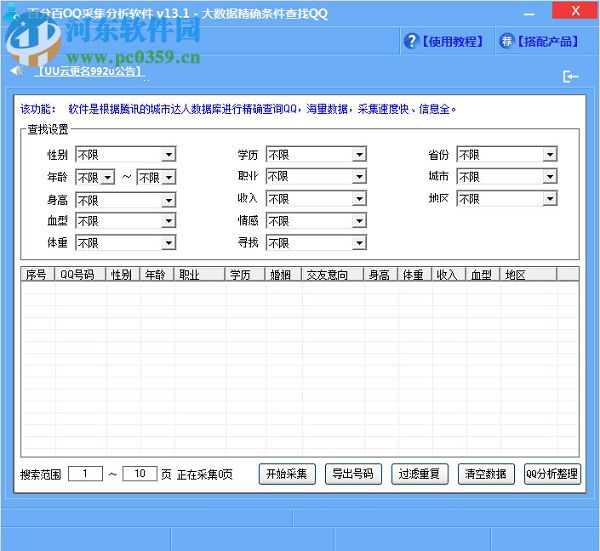The height and width of the screenshot is (551, 600).
Task: Close the window with the red X
Action: tap(575, 10)
